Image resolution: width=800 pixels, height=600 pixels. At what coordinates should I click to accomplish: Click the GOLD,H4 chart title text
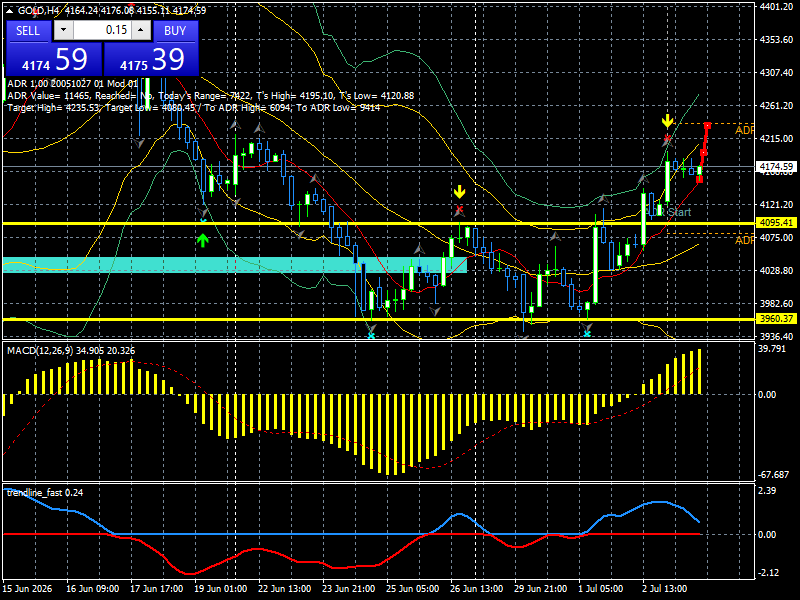(39, 11)
